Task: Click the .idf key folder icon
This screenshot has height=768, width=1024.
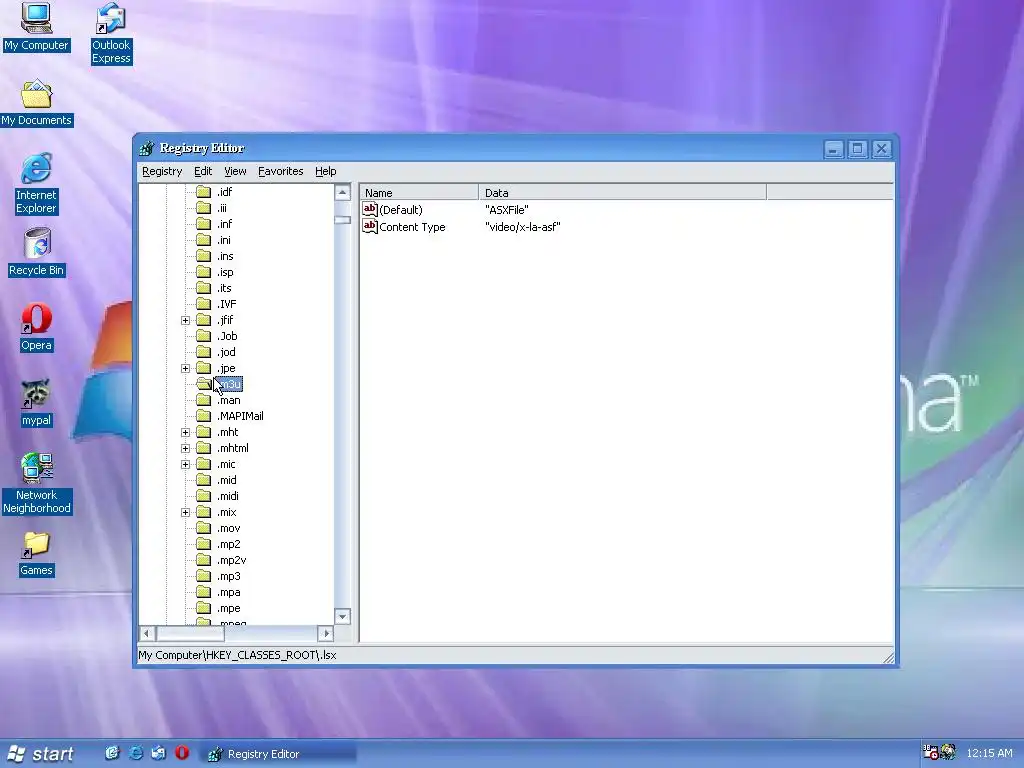Action: [x=204, y=191]
